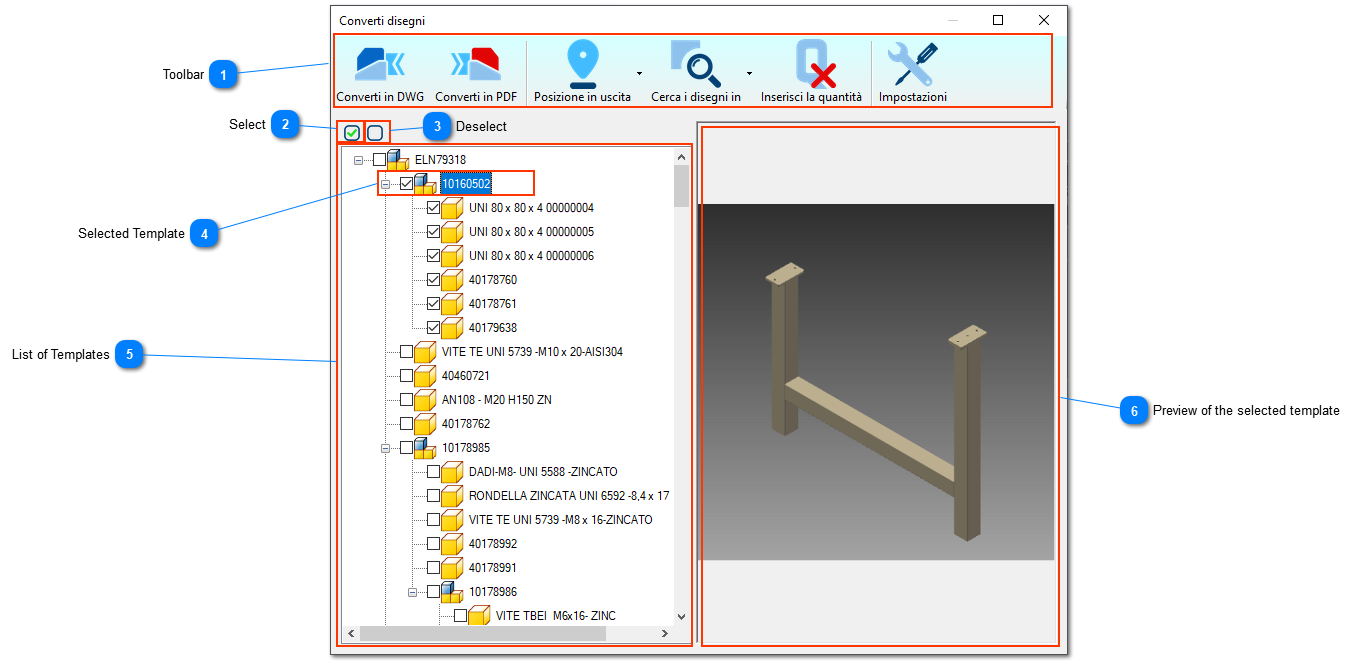Select row UNI 80 x 80 x 4 00000004
Viewport: 1356px width, 664px height.
[531, 208]
